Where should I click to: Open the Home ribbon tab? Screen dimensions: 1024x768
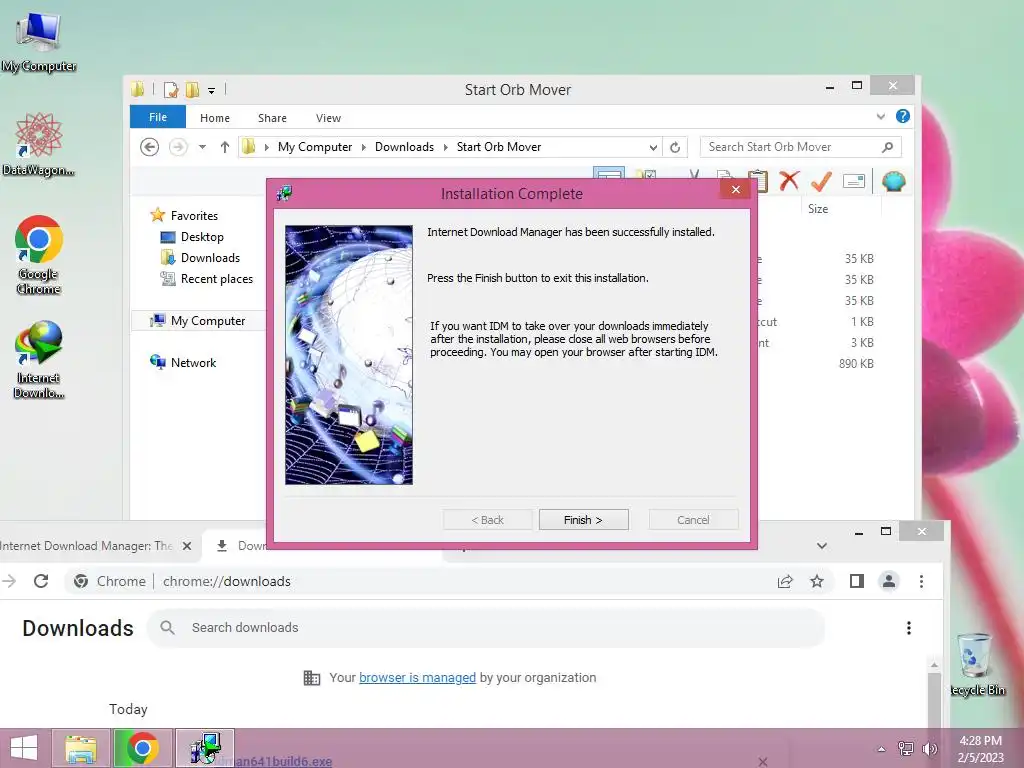(215, 118)
